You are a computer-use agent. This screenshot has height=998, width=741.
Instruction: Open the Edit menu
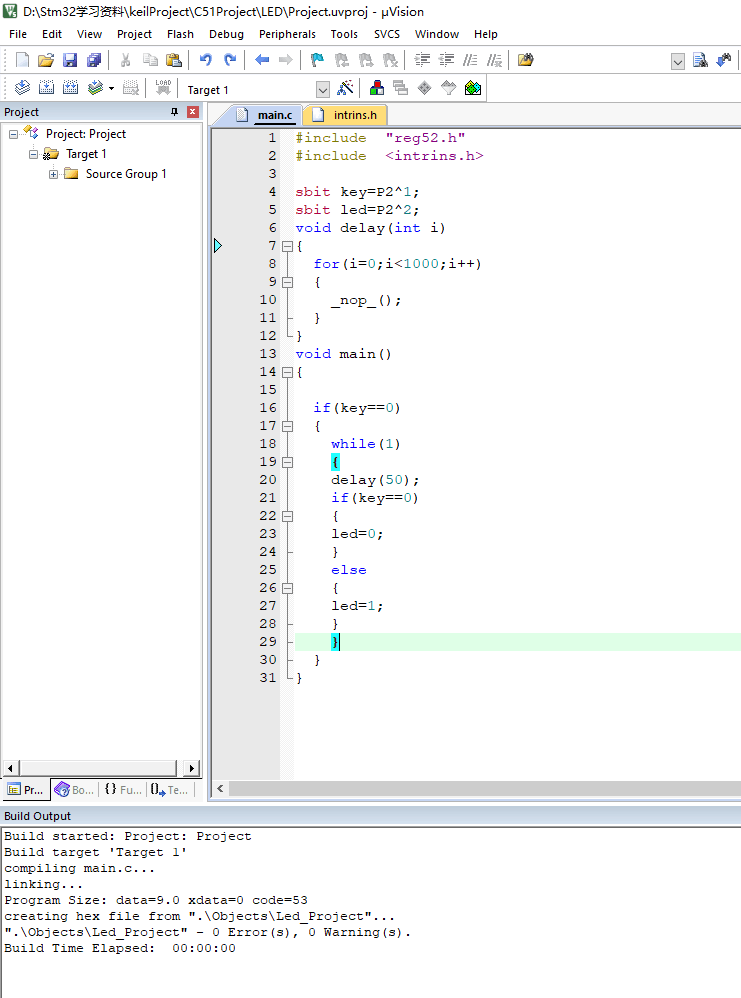[52, 34]
